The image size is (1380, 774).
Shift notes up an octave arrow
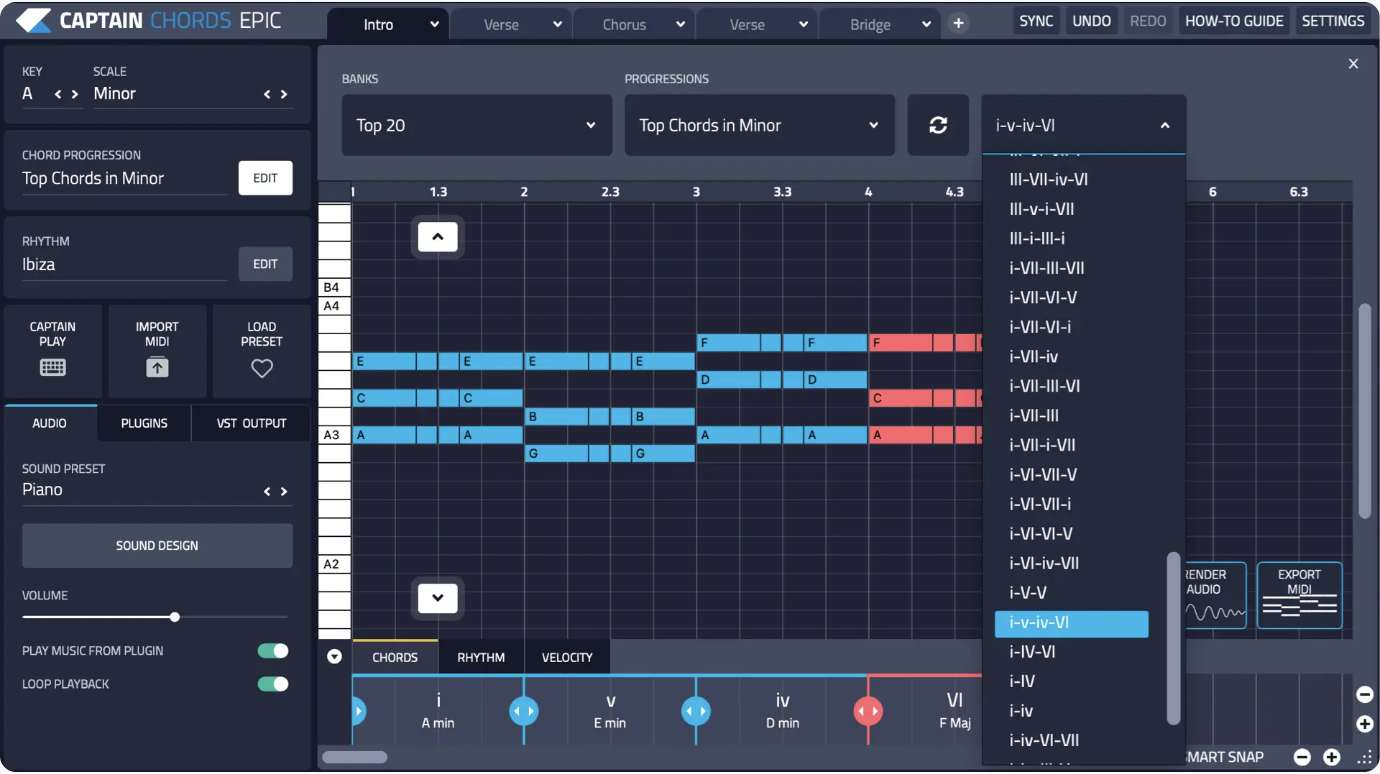pos(437,237)
